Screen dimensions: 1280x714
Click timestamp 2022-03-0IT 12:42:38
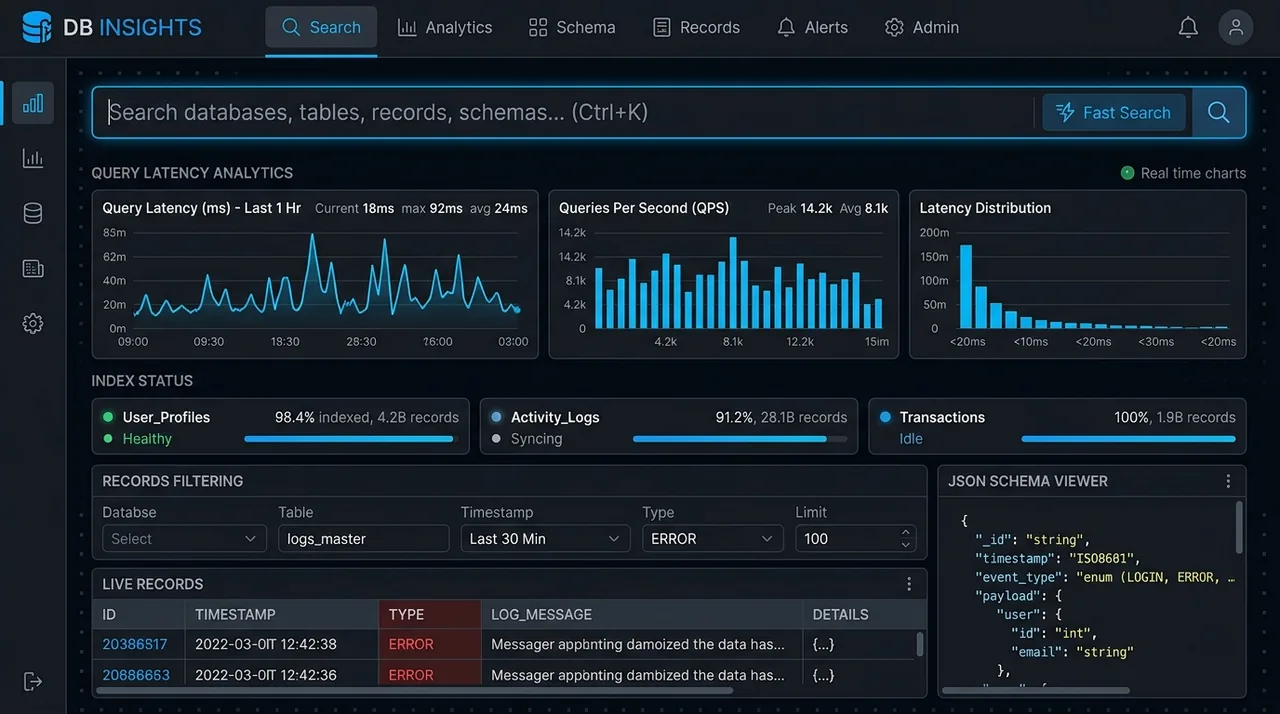click(x=266, y=645)
